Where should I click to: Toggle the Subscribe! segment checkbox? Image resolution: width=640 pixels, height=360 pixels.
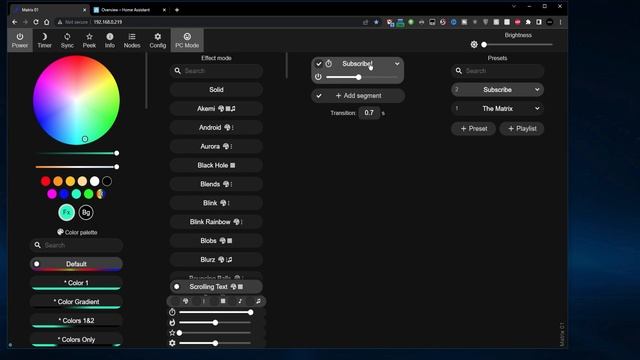click(319, 64)
